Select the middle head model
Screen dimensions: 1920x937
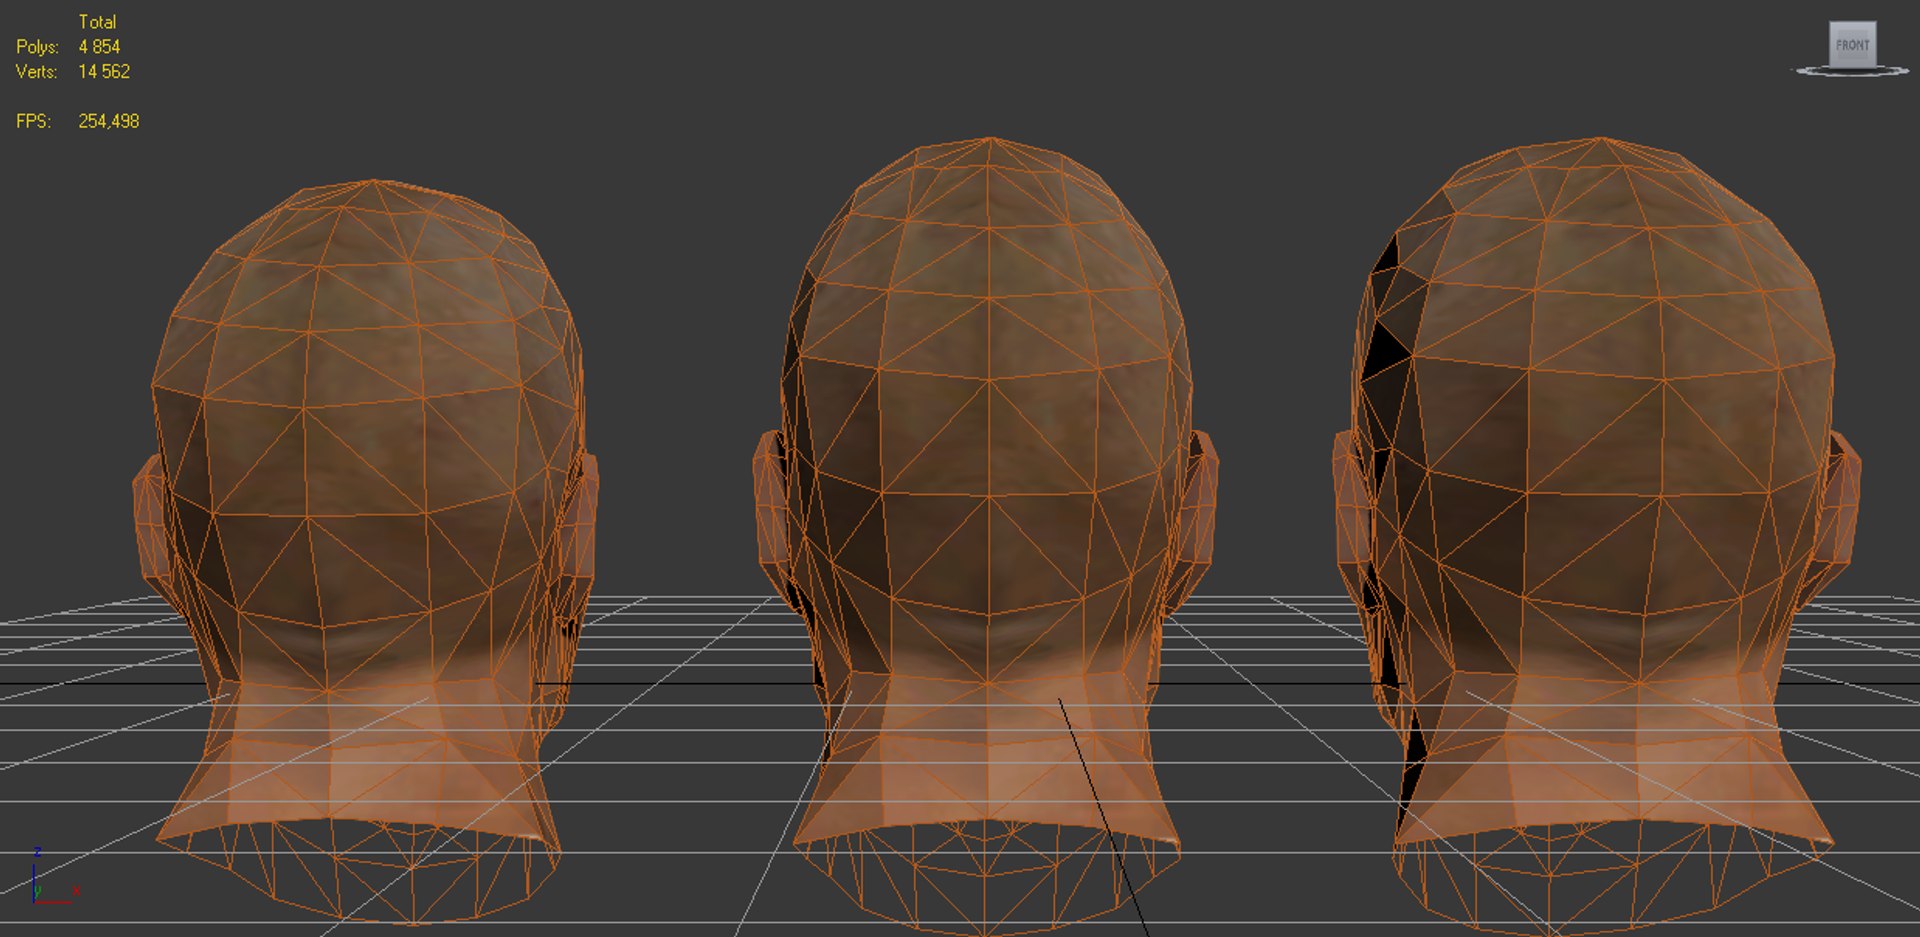point(986,535)
